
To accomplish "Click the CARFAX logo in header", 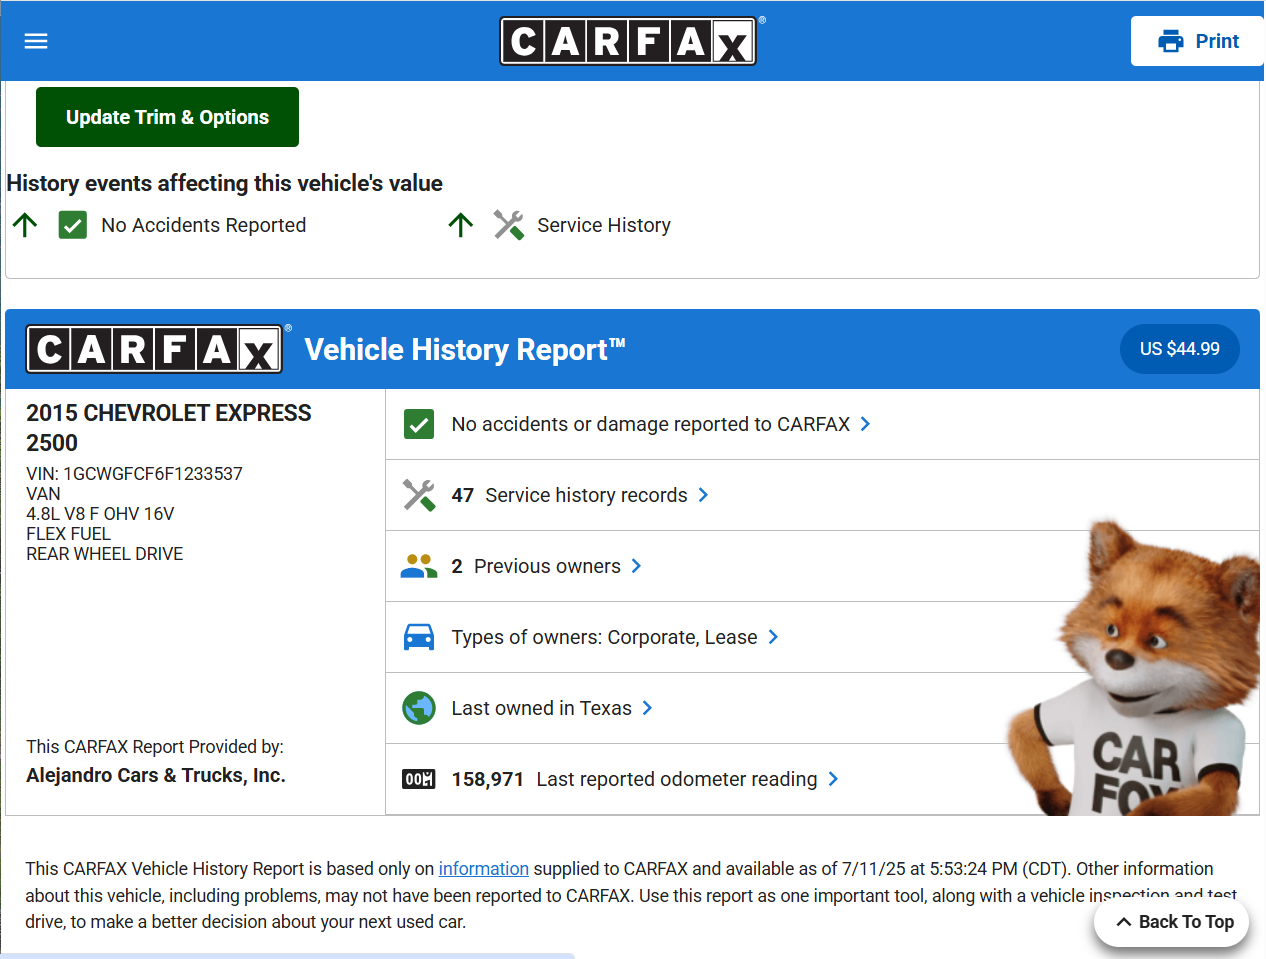I will coord(627,41).
